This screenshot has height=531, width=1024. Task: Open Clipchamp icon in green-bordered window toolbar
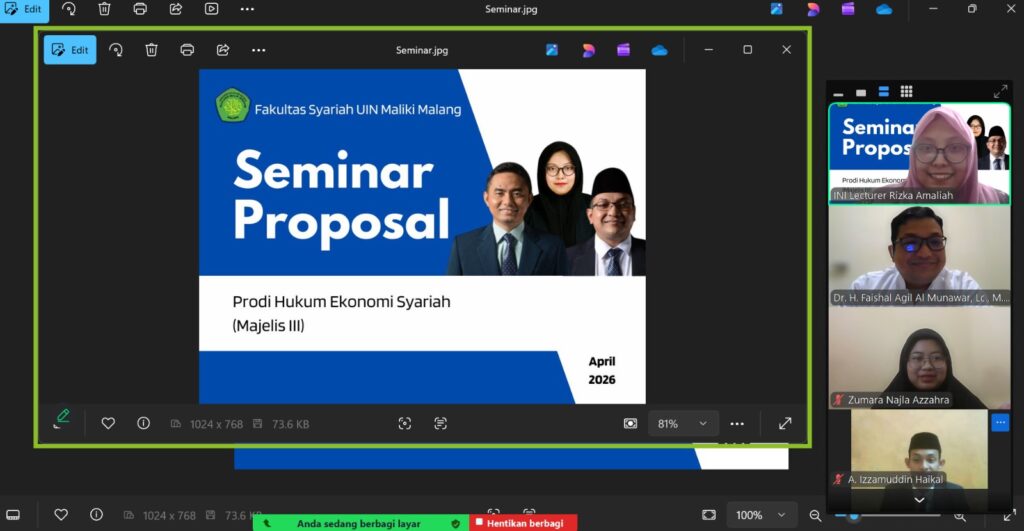click(623, 50)
